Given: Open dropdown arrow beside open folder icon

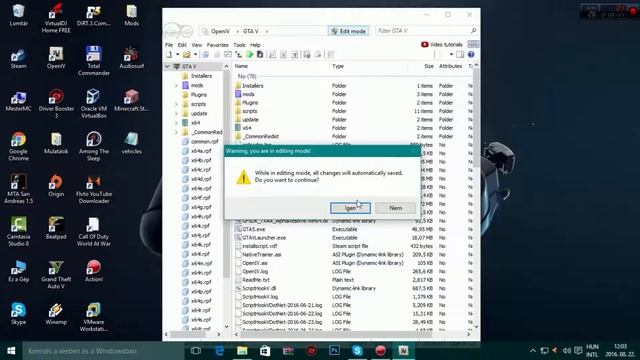Looking at the screenshot, I should coord(195,55).
